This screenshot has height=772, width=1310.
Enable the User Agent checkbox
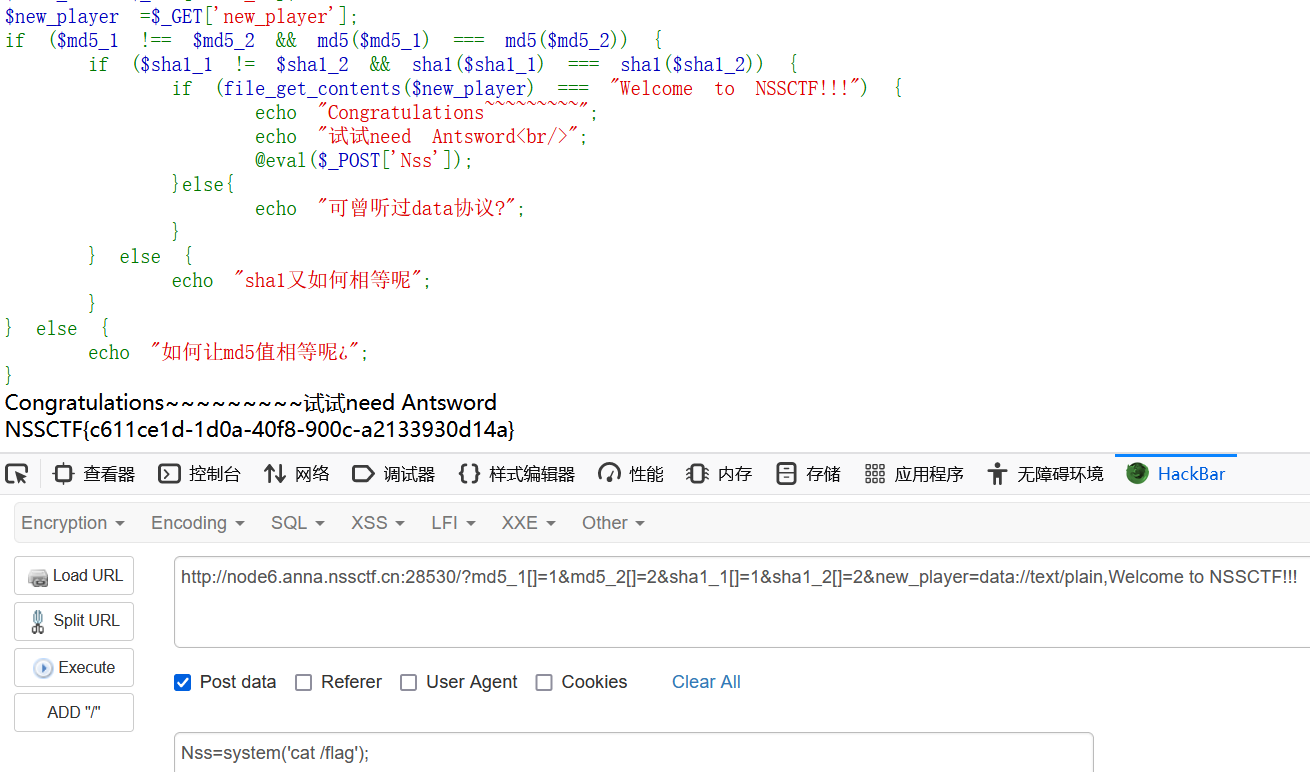[408, 682]
